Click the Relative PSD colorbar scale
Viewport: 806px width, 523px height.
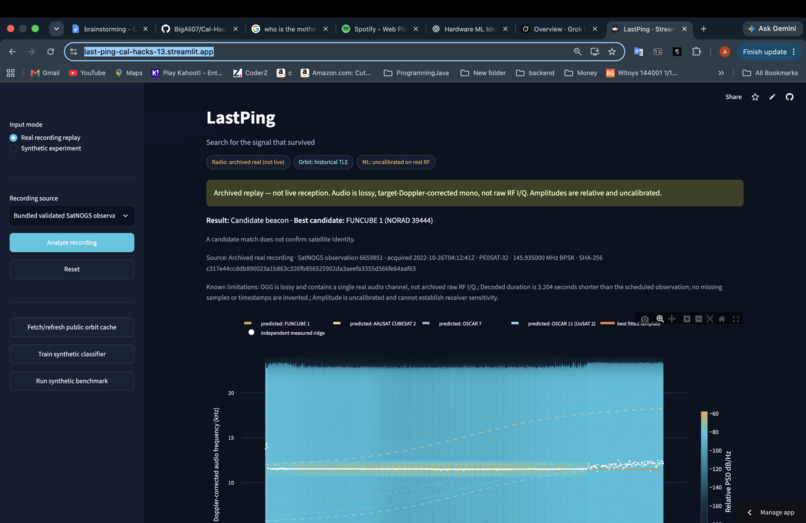click(704, 465)
